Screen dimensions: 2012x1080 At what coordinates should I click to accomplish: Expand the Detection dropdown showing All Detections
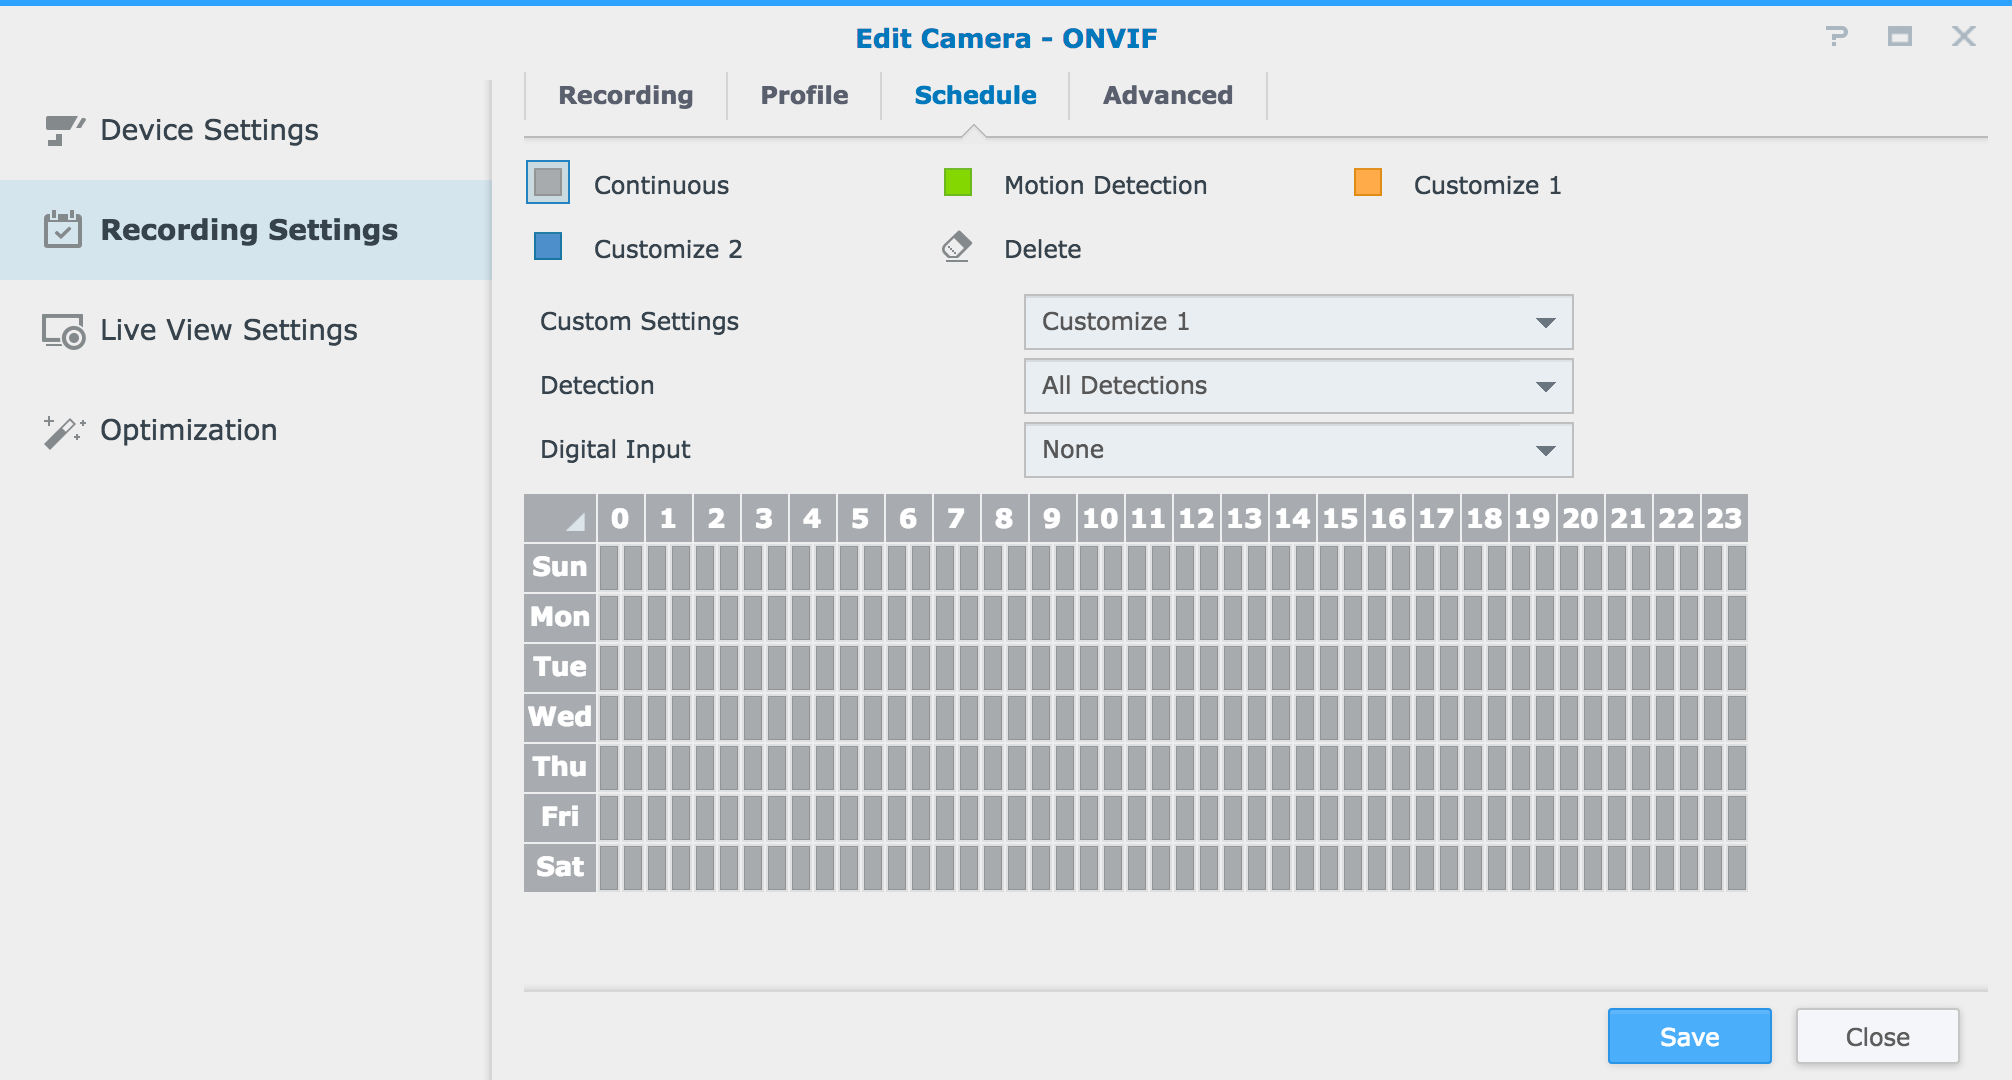[x=1296, y=386]
